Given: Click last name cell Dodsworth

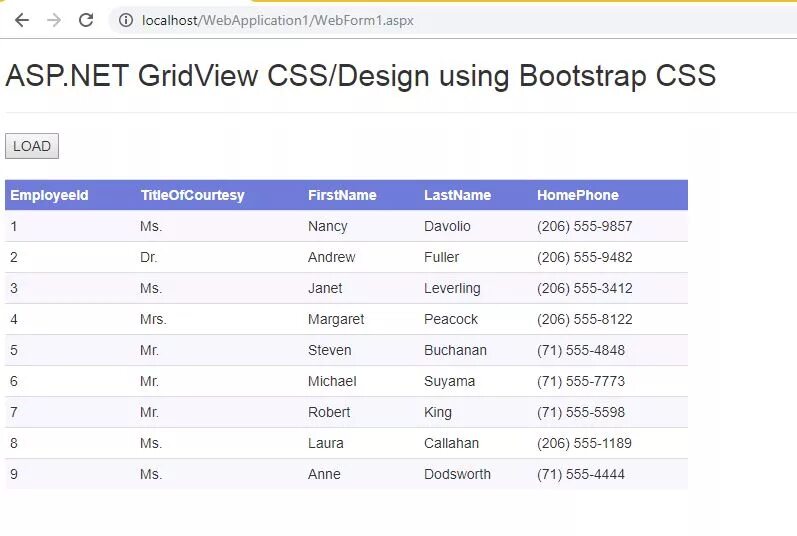Looking at the screenshot, I should 457,474.
